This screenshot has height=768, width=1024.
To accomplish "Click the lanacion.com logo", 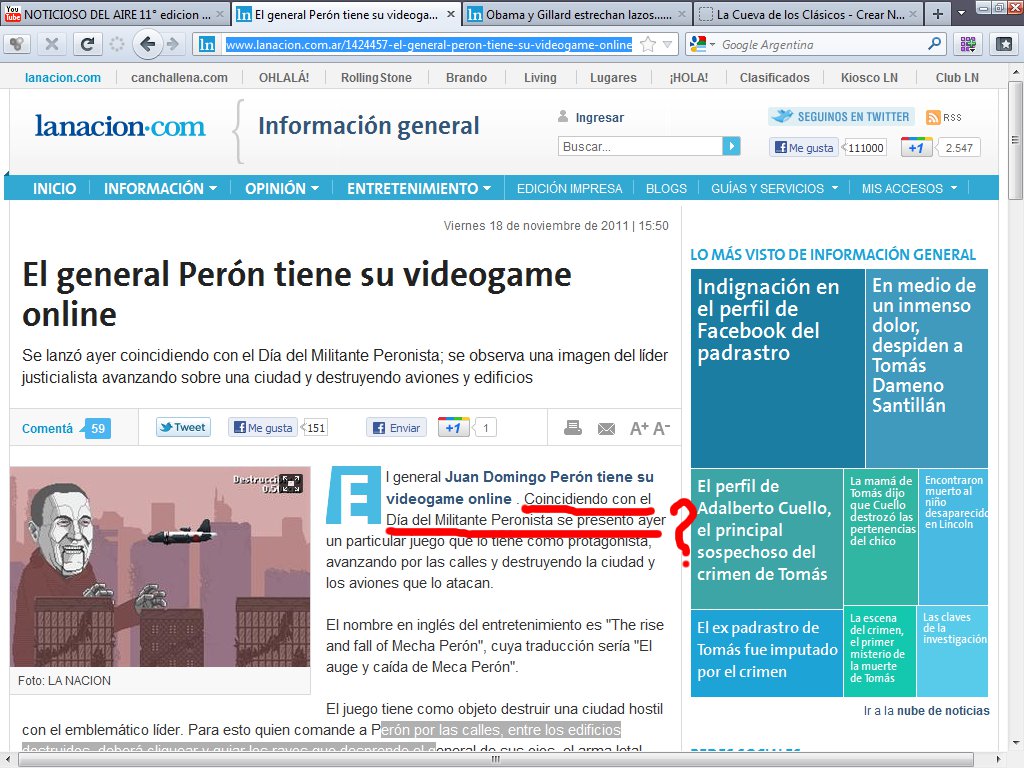I will 120,125.
